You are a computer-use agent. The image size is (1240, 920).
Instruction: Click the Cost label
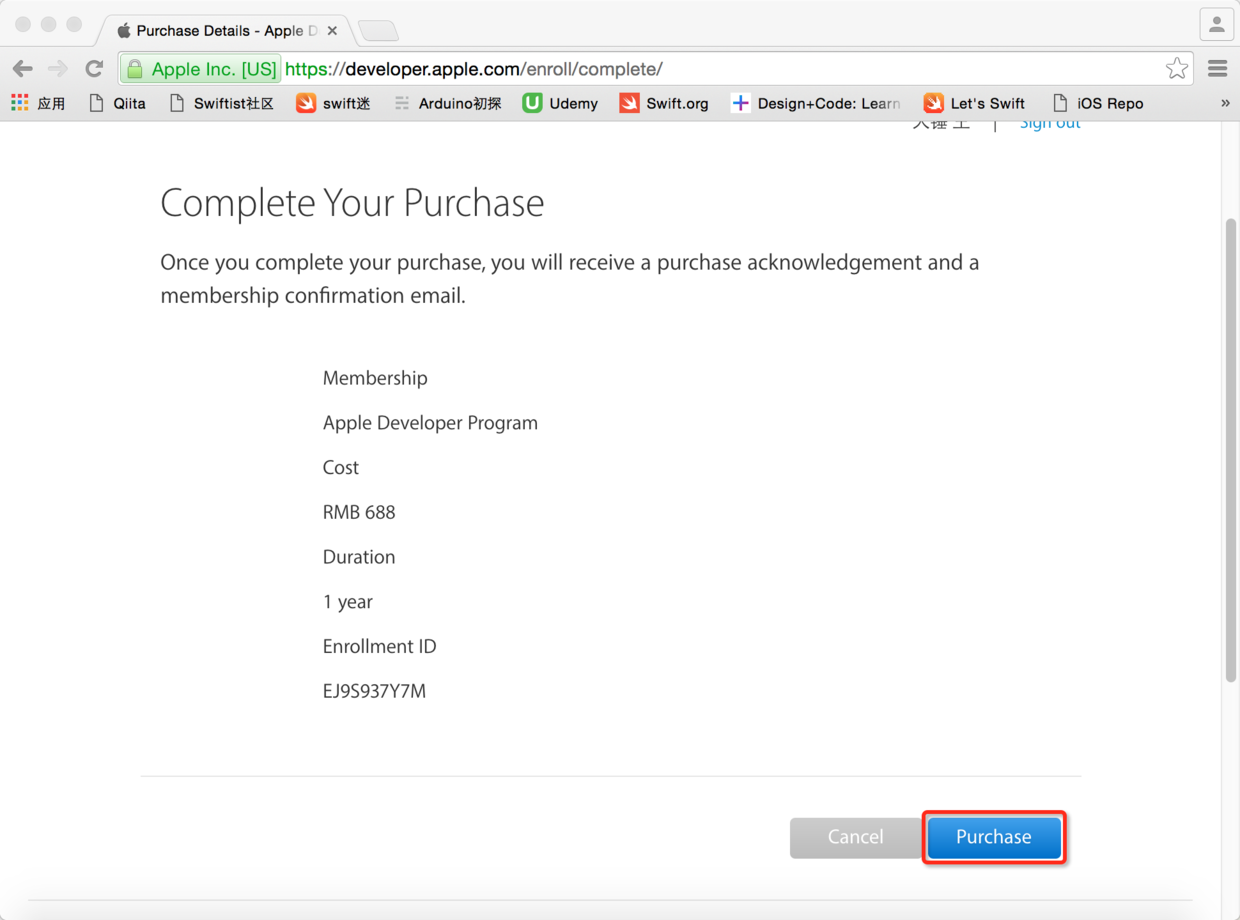(x=341, y=467)
